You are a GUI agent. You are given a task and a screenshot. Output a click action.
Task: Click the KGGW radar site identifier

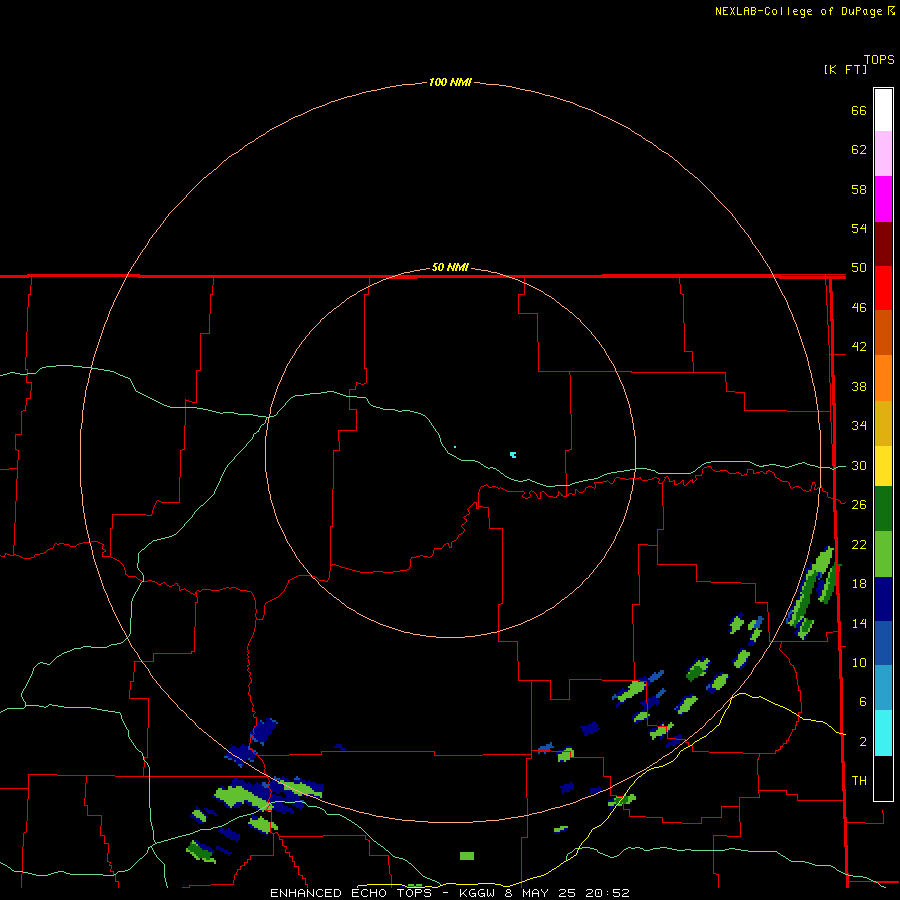[476, 893]
